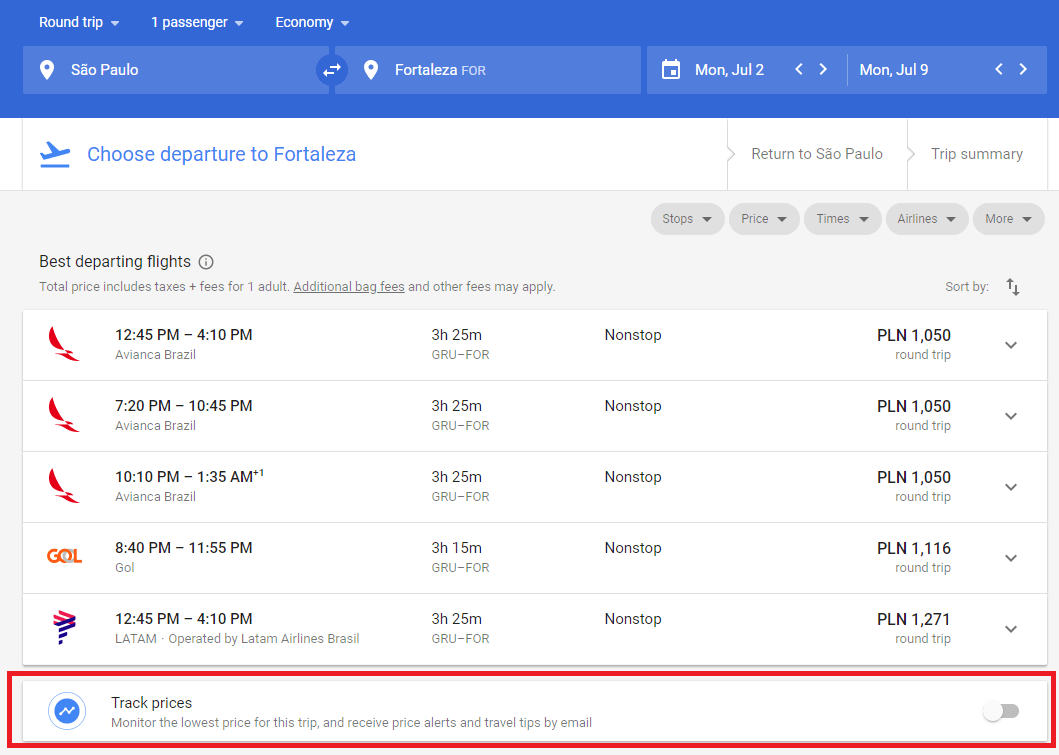Click Avianca logo on 12:45 PM flight
Image resolution: width=1059 pixels, height=755 pixels.
tap(63, 344)
